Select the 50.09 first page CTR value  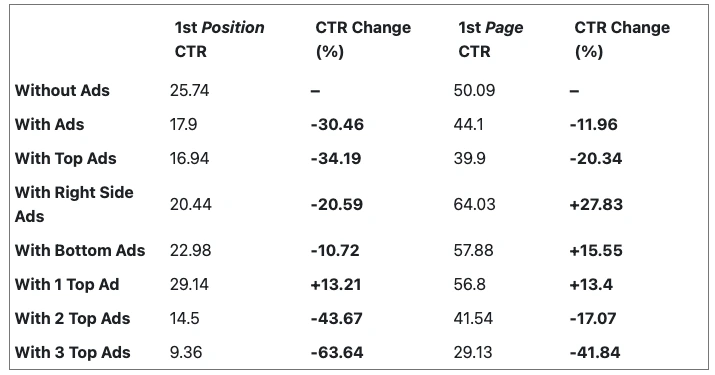coord(474,90)
